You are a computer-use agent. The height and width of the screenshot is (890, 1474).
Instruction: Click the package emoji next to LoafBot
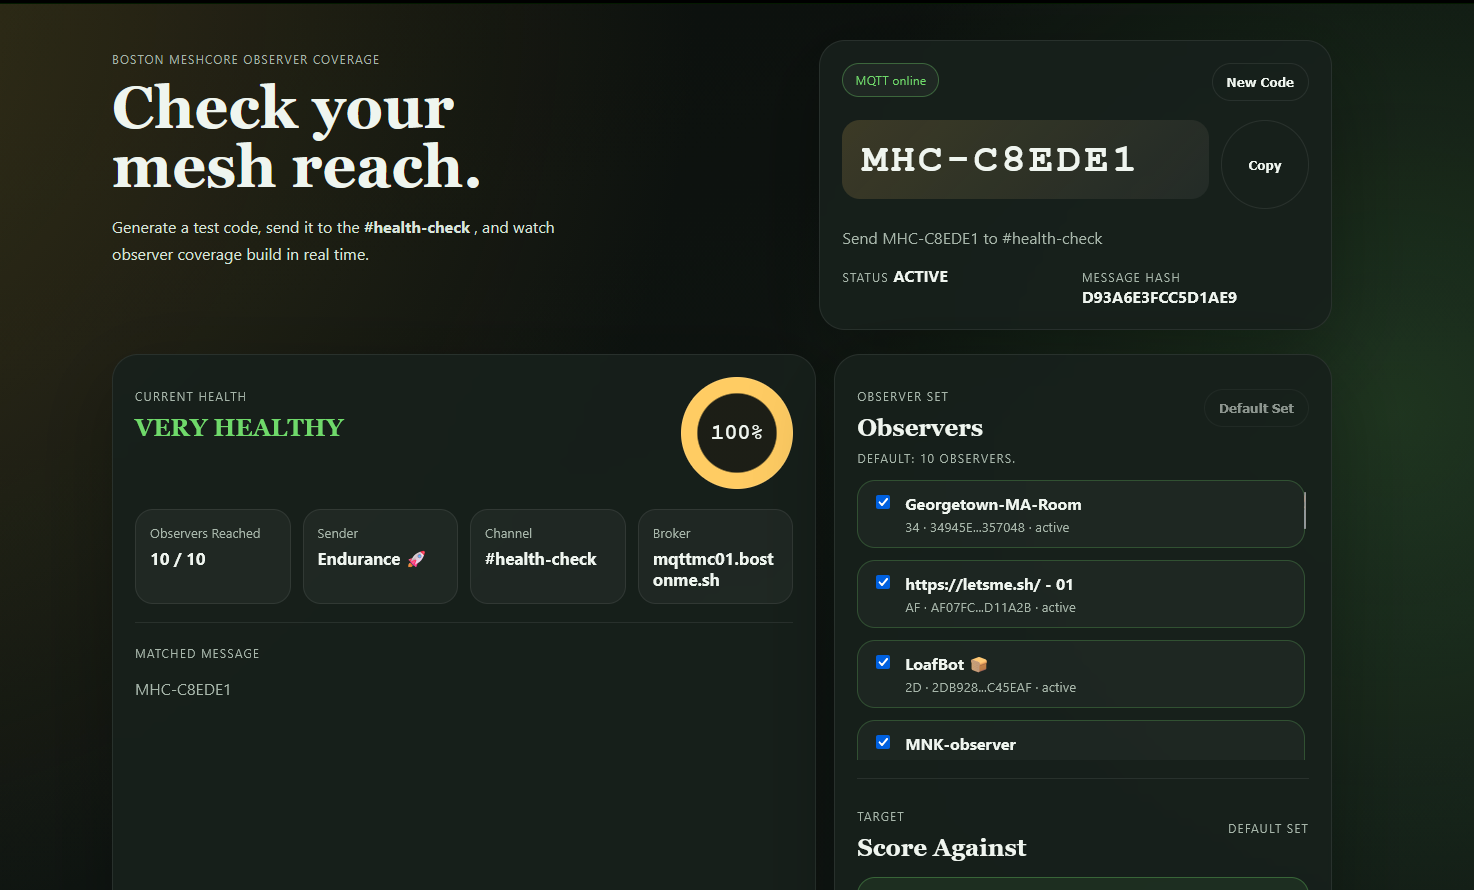(x=979, y=664)
